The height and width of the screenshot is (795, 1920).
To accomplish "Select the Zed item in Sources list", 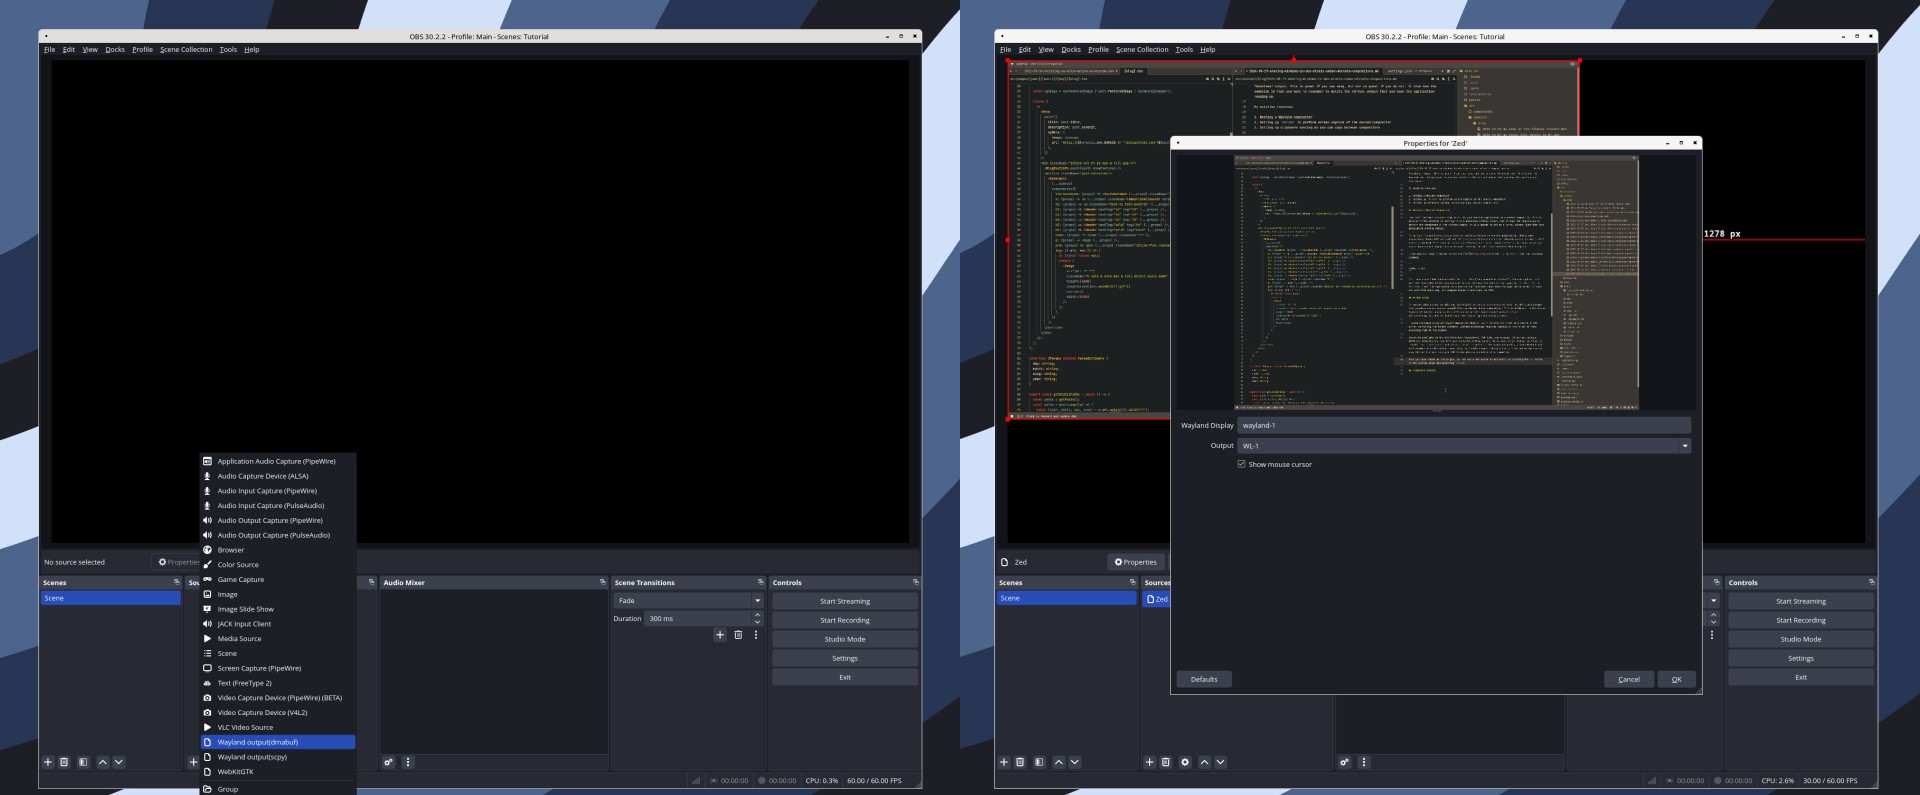I will (x=1156, y=599).
